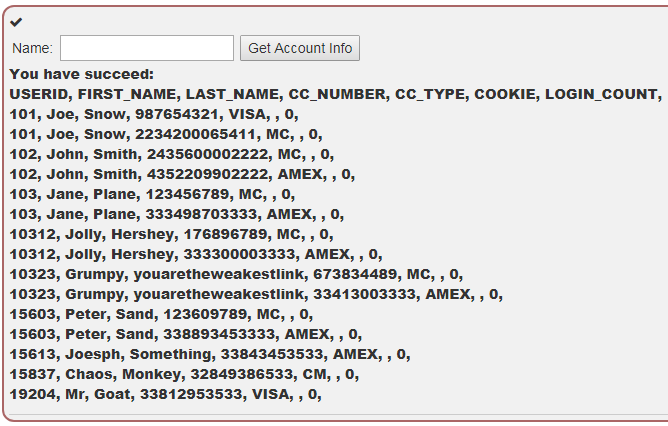The image size is (668, 426).
Task: Click the Mr Goat VISA record row
Action: coord(166,394)
